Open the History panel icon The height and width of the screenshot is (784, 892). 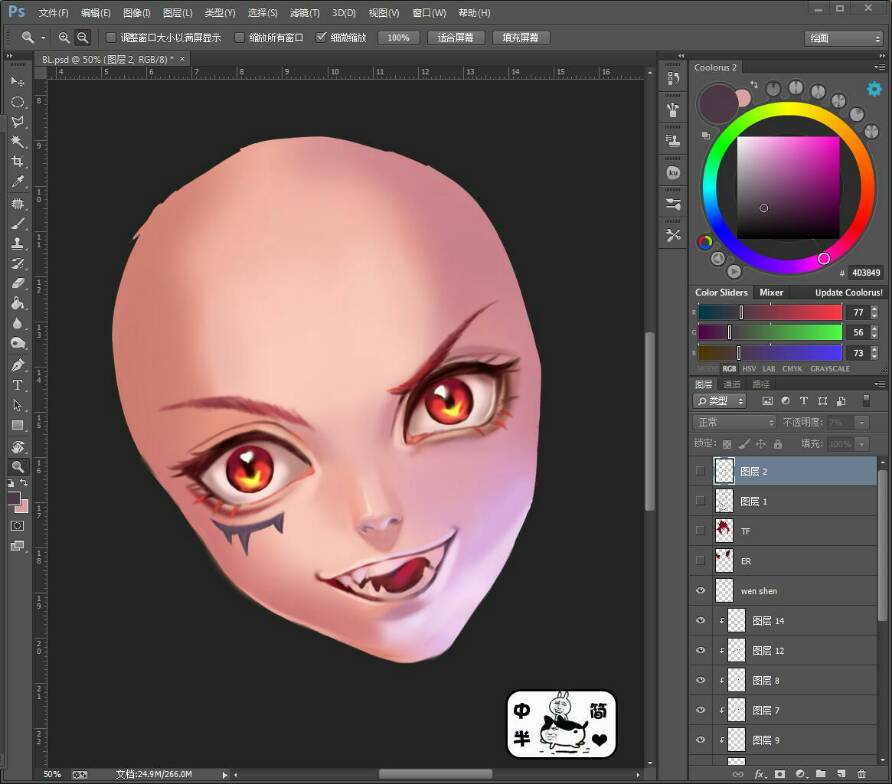pyautogui.click(x=673, y=79)
